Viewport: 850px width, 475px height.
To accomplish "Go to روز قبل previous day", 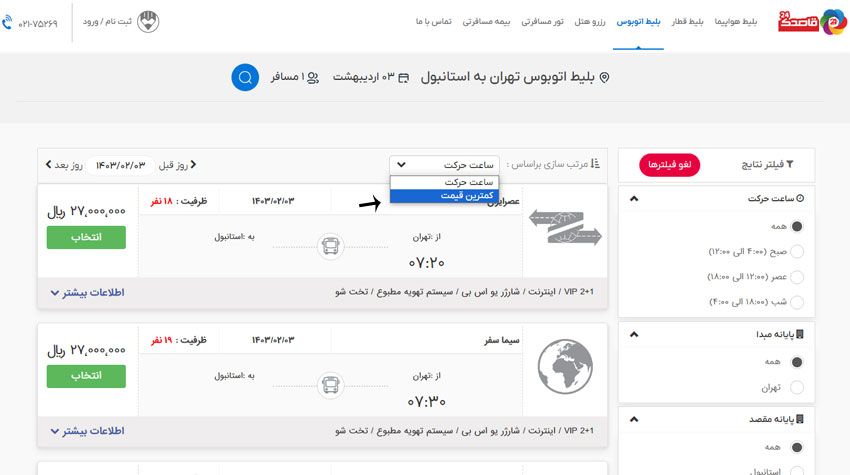I will tap(177, 165).
